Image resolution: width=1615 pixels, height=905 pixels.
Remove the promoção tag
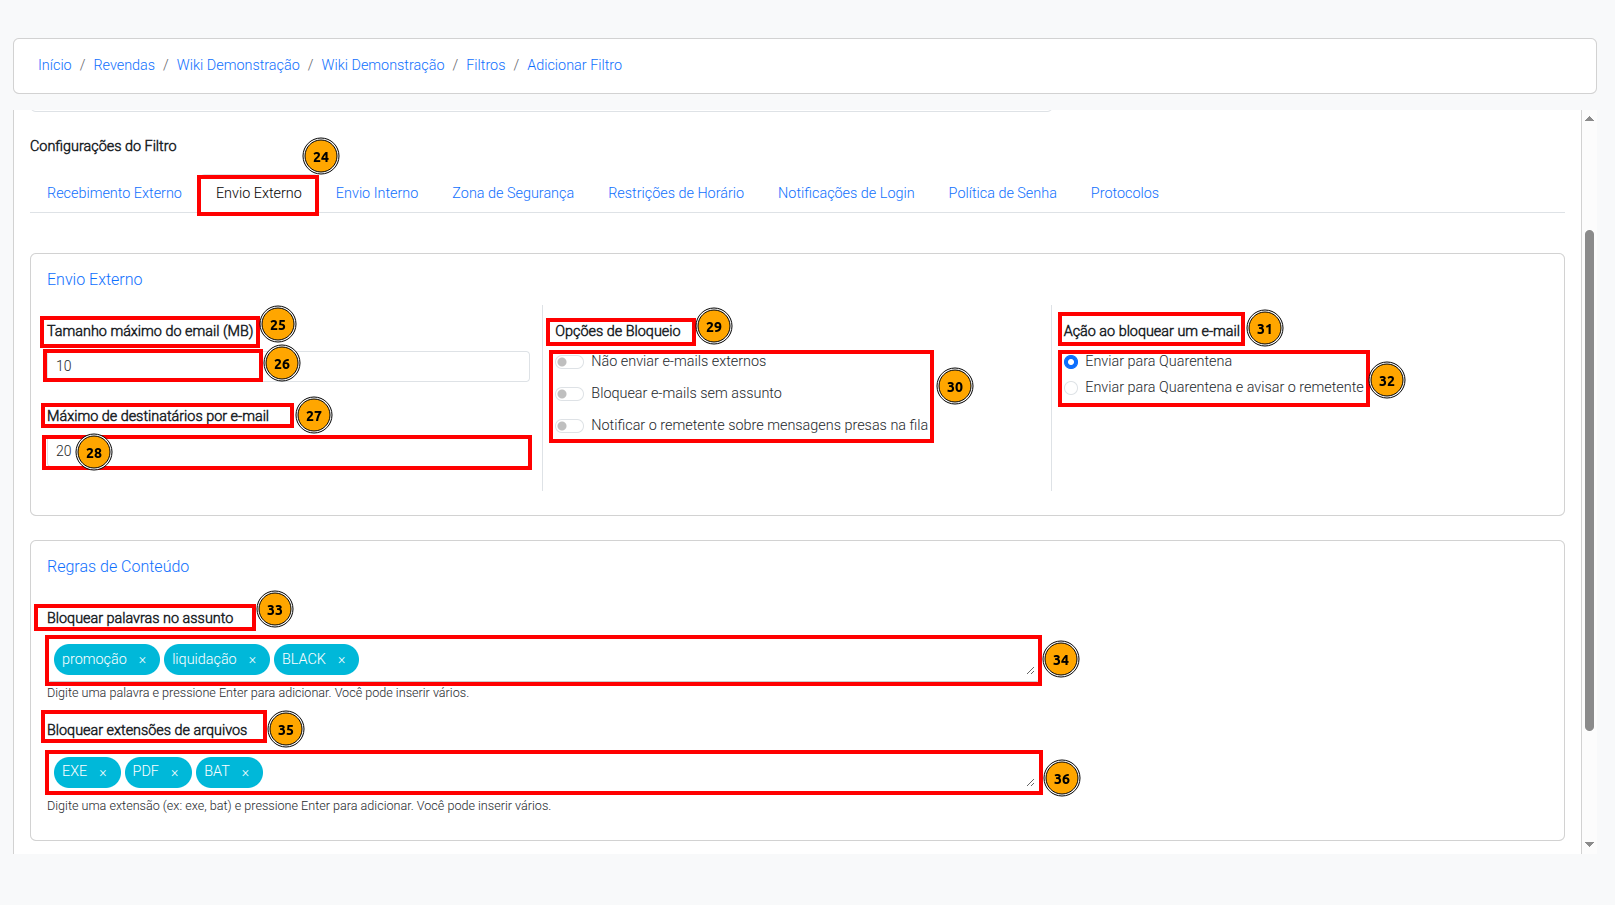click(142, 660)
